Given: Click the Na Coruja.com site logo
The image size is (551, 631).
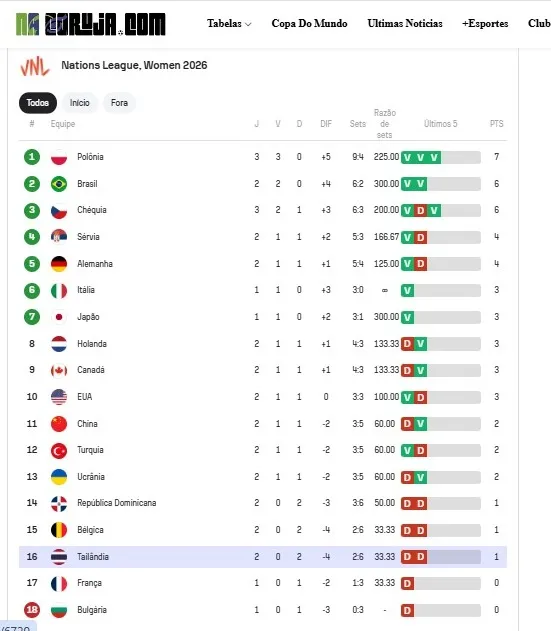Looking at the screenshot, I should point(91,24).
